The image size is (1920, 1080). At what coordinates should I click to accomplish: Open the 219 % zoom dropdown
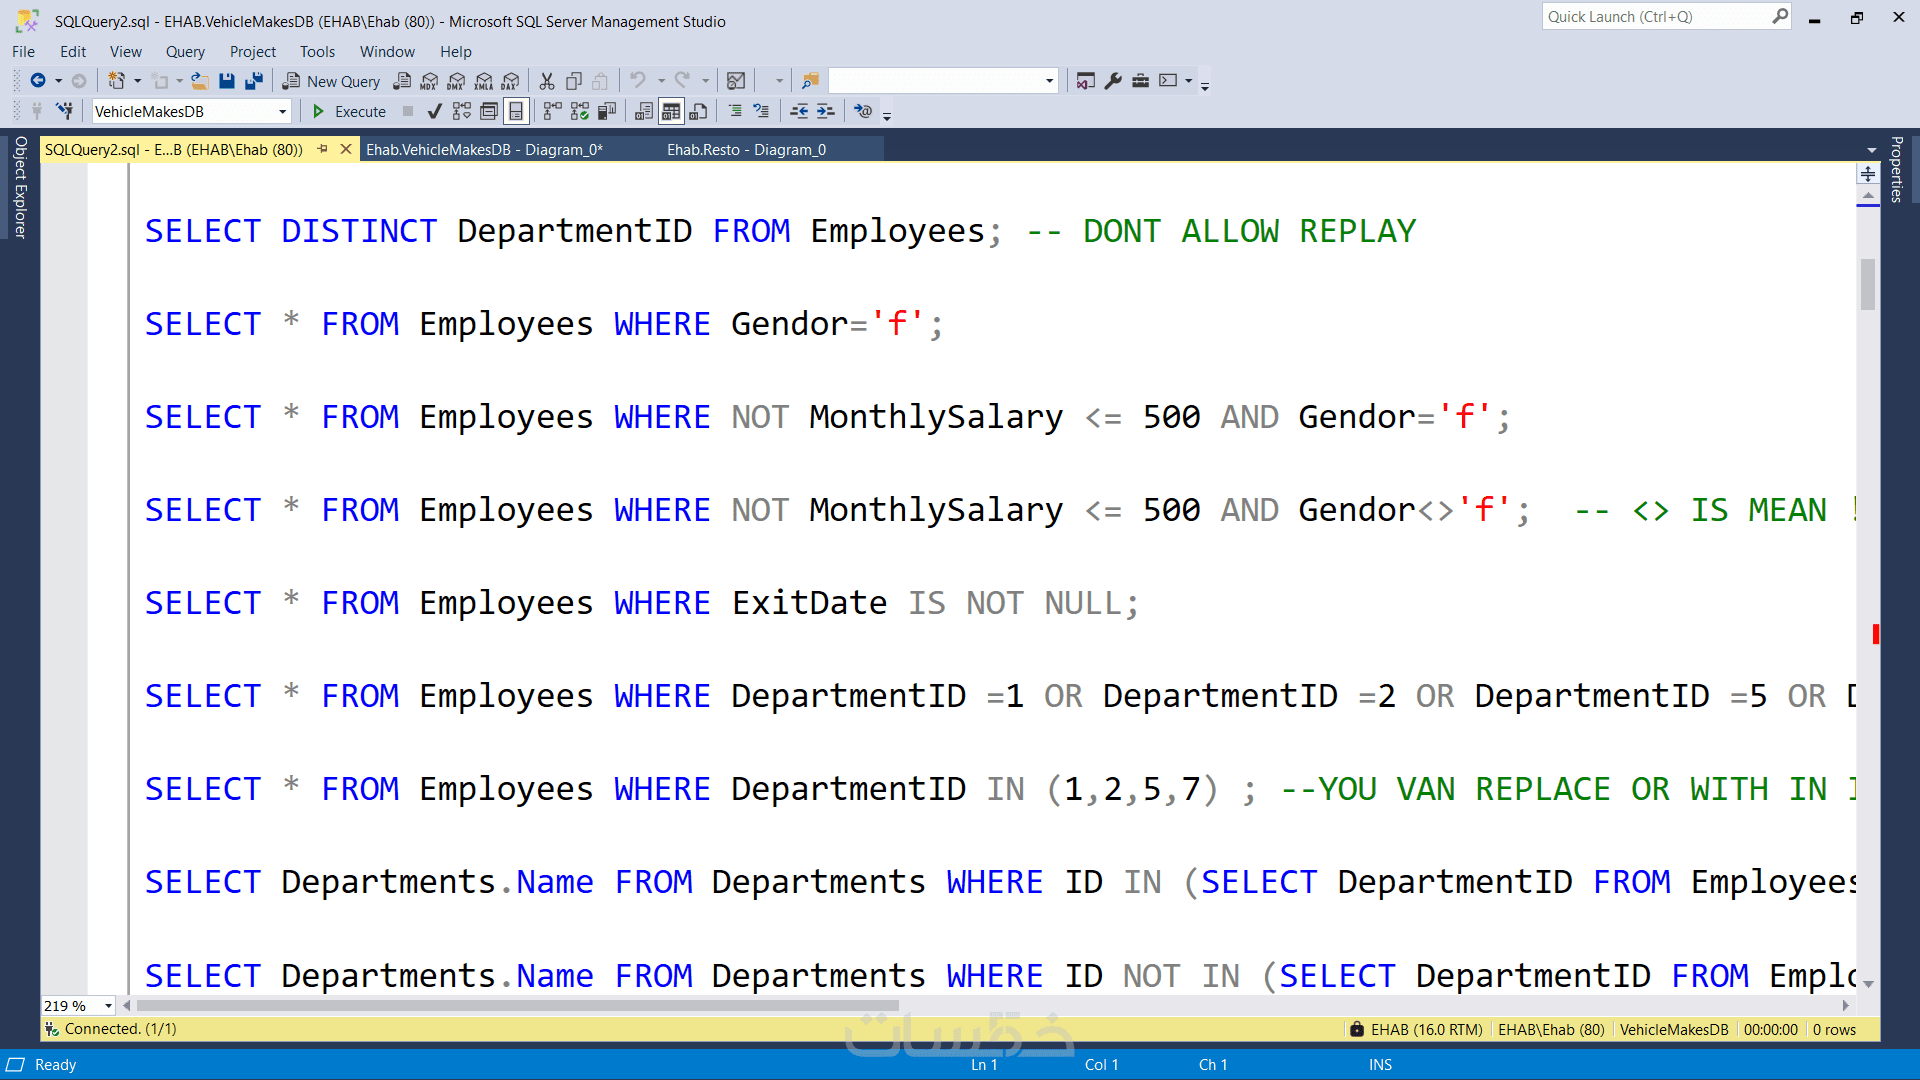108,1006
